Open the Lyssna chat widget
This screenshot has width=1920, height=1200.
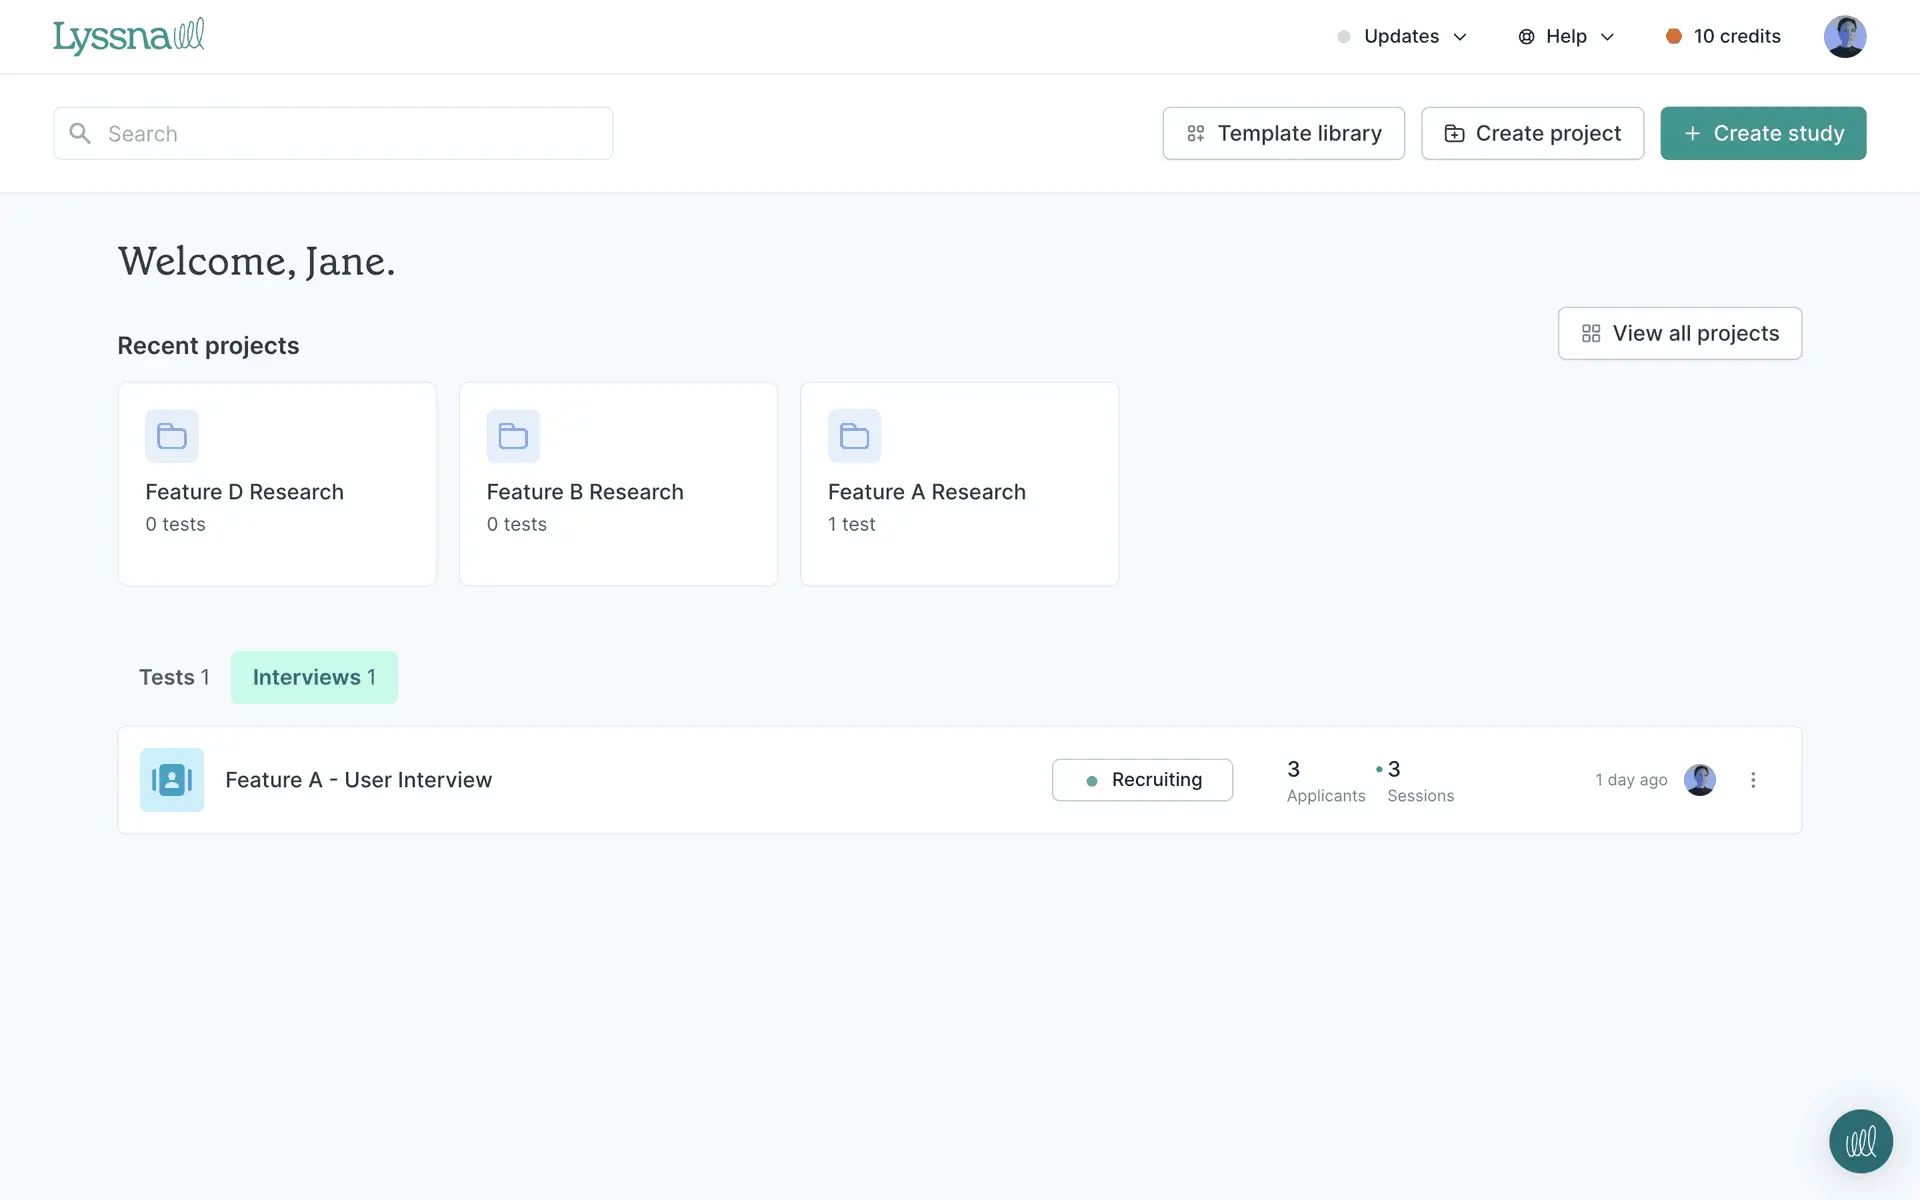1860,1141
